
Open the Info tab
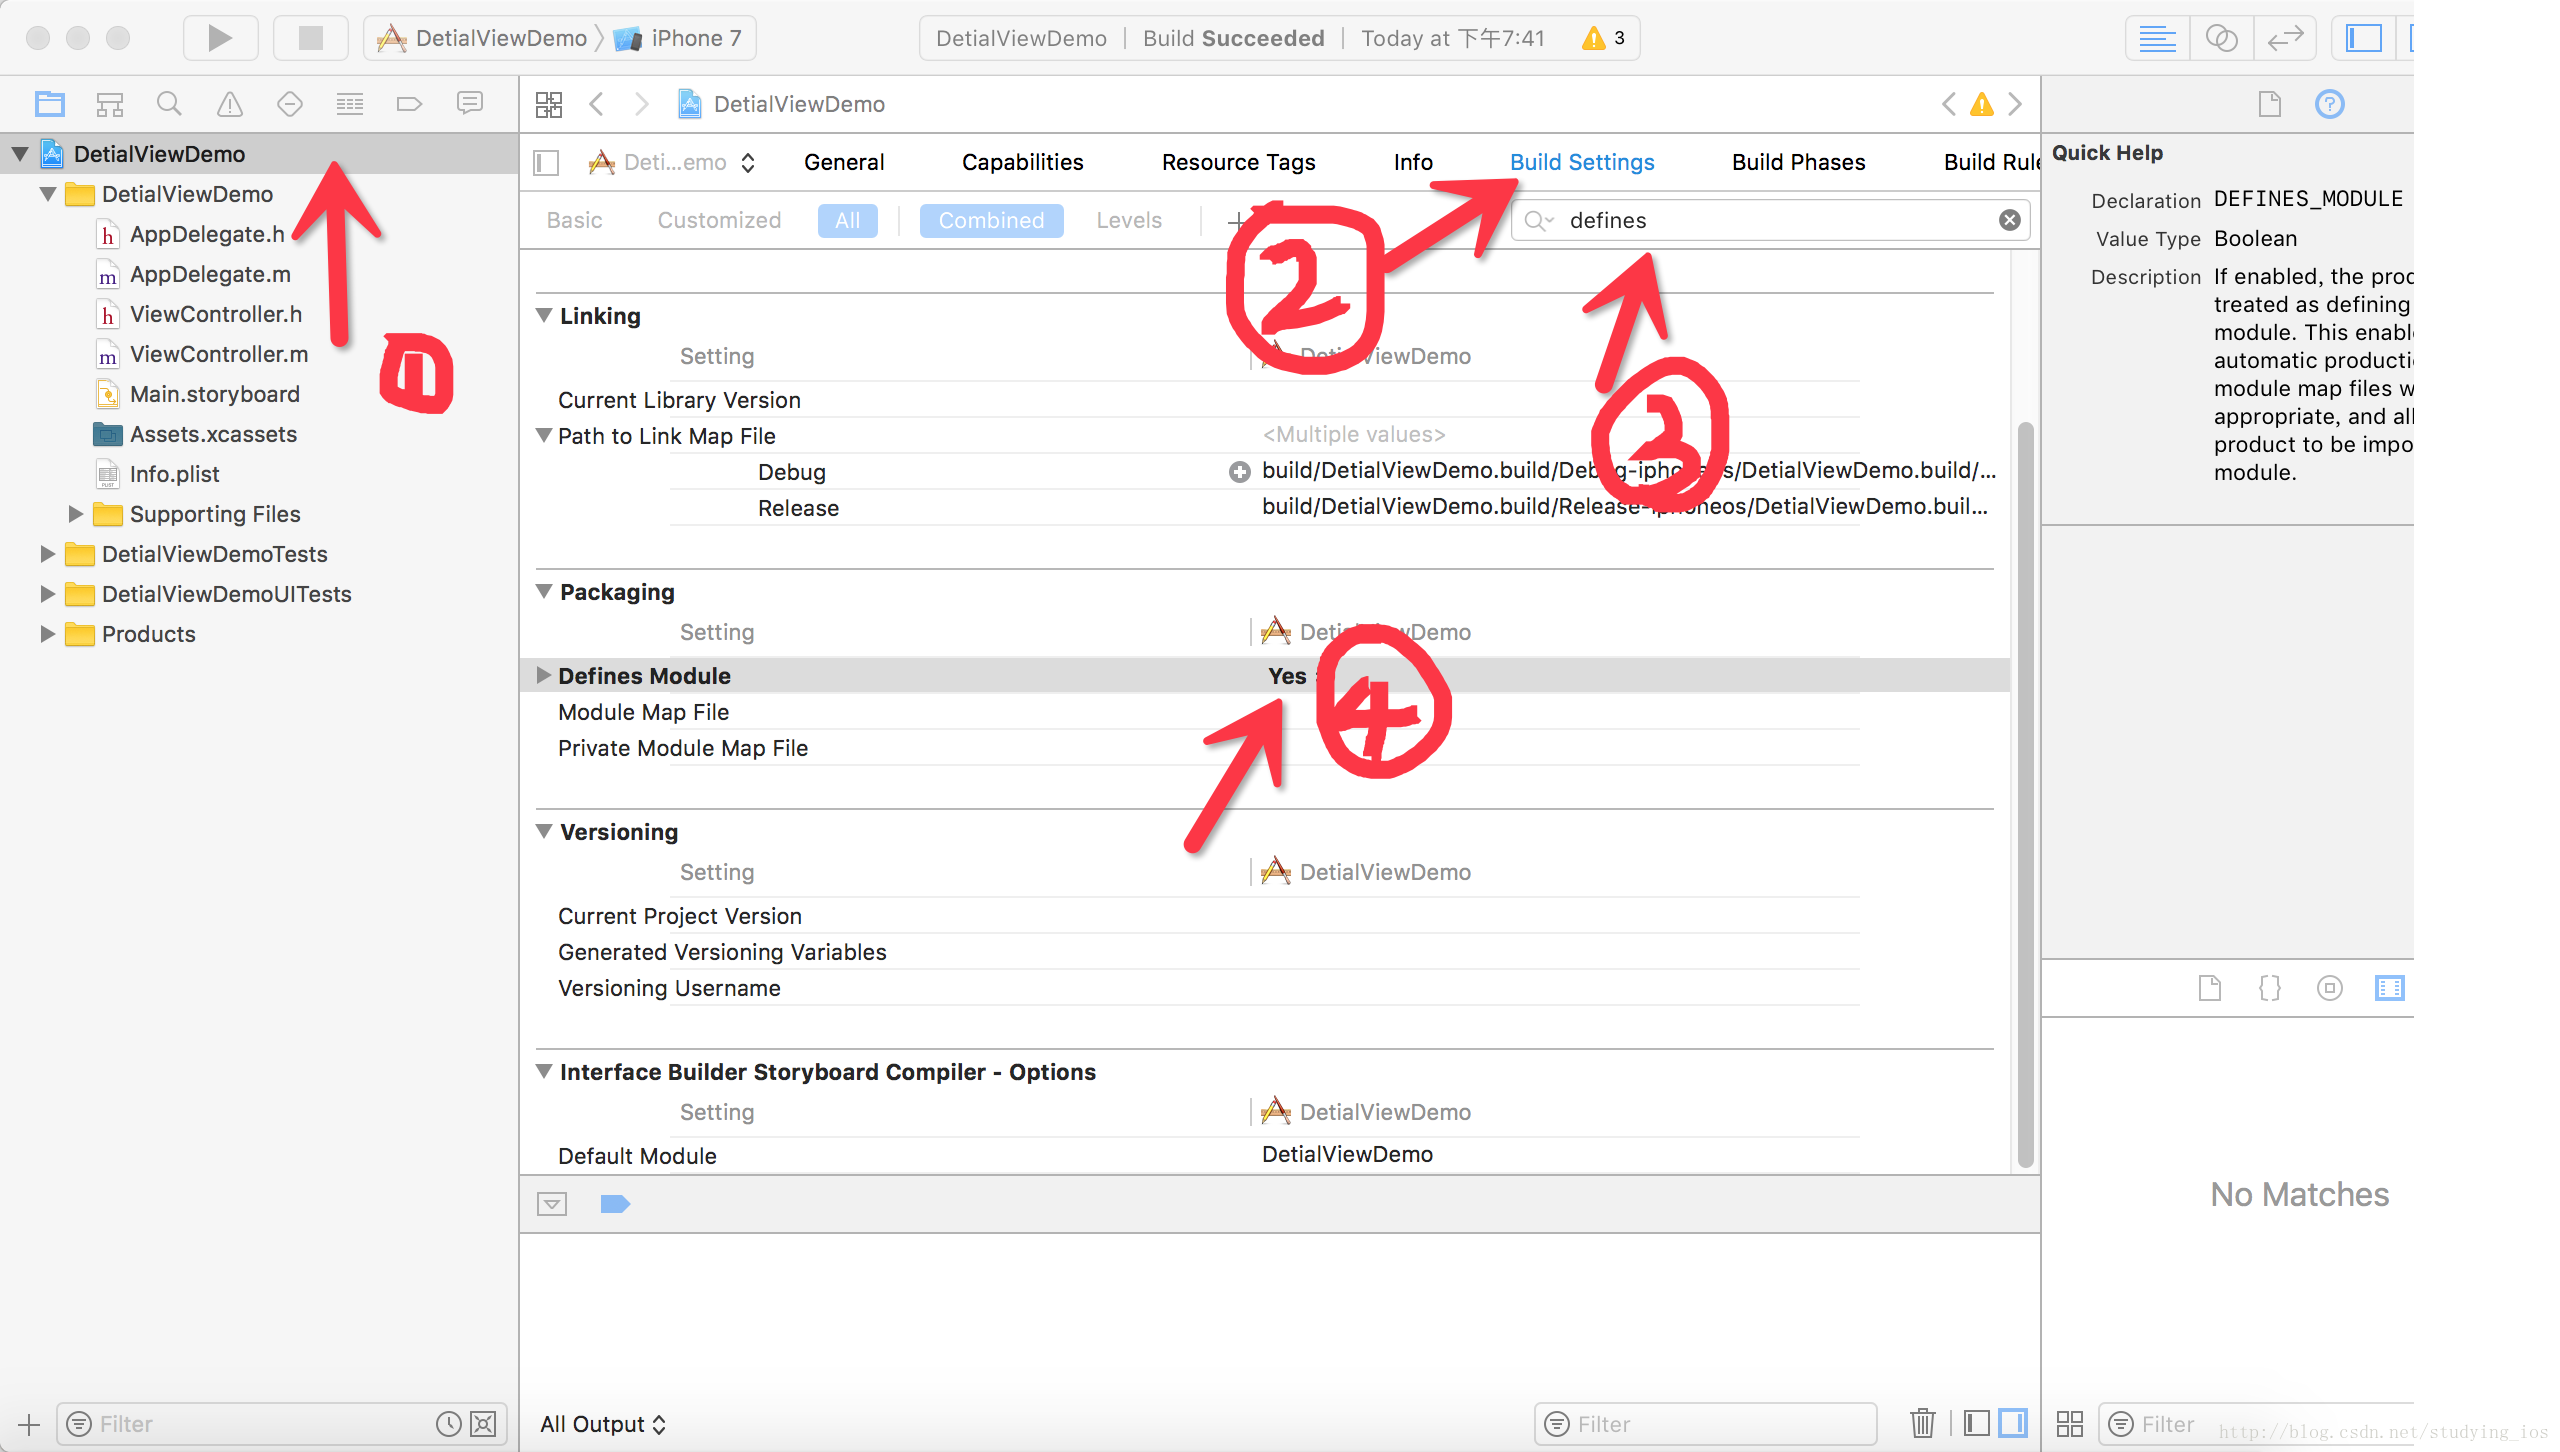coord(1413,162)
